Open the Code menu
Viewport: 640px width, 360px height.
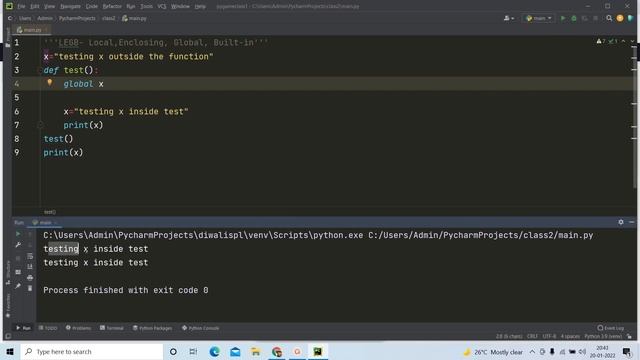click(92, 7)
